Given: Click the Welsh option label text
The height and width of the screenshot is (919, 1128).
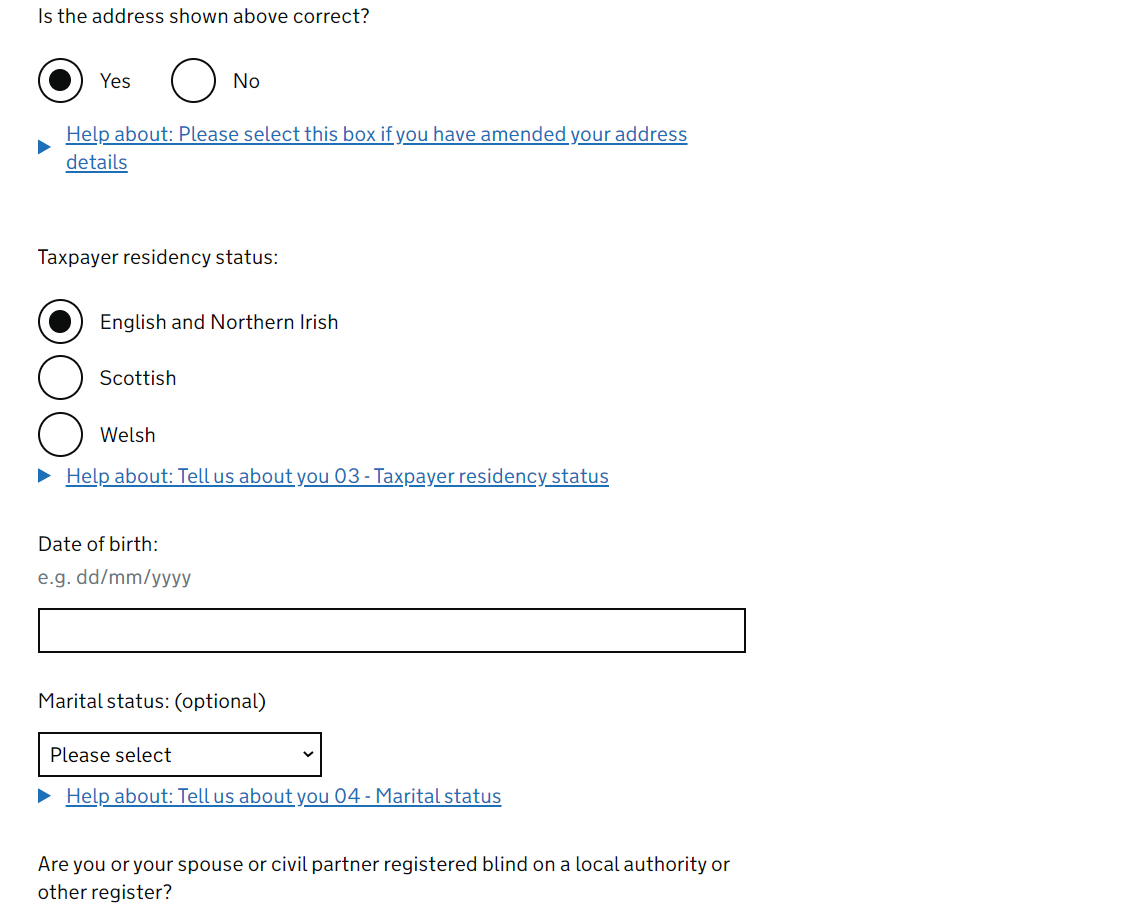Looking at the screenshot, I should tap(127, 435).
